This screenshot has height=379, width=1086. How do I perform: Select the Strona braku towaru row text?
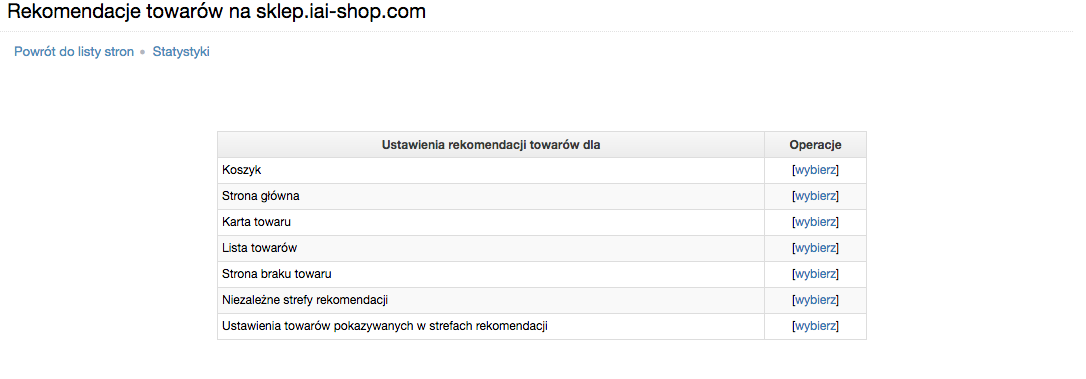pyautogui.click(x=277, y=274)
